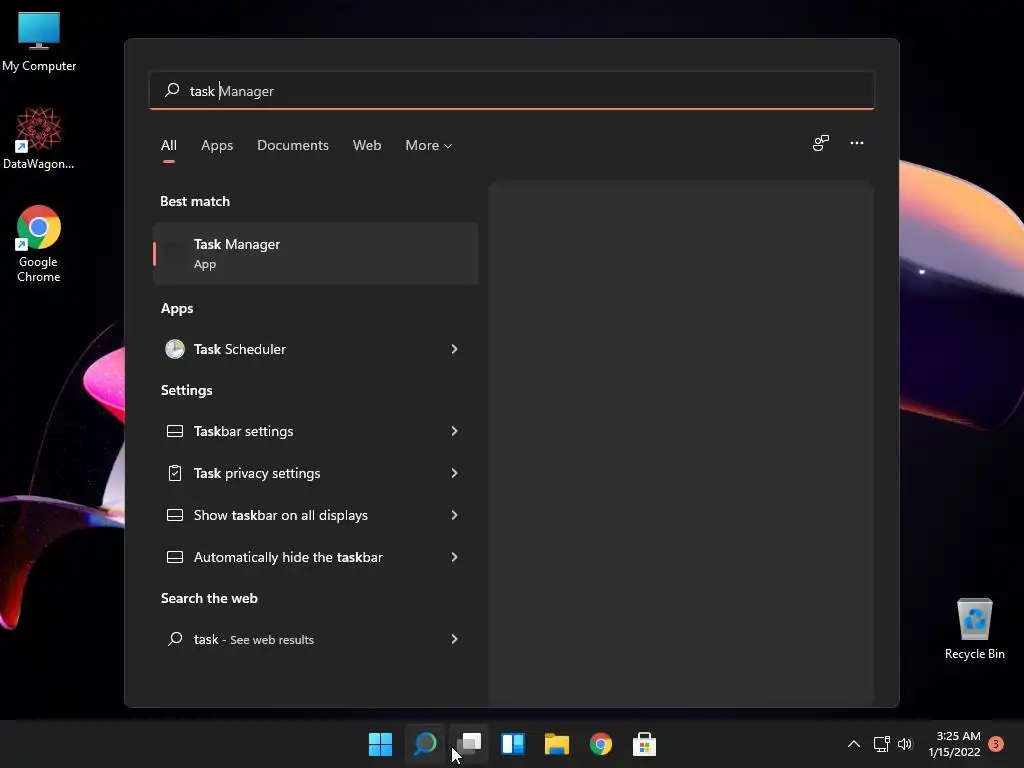The height and width of the screenshot is (768, 1024).
Task: Show hidden system tray icons
Action: (854, 744)
